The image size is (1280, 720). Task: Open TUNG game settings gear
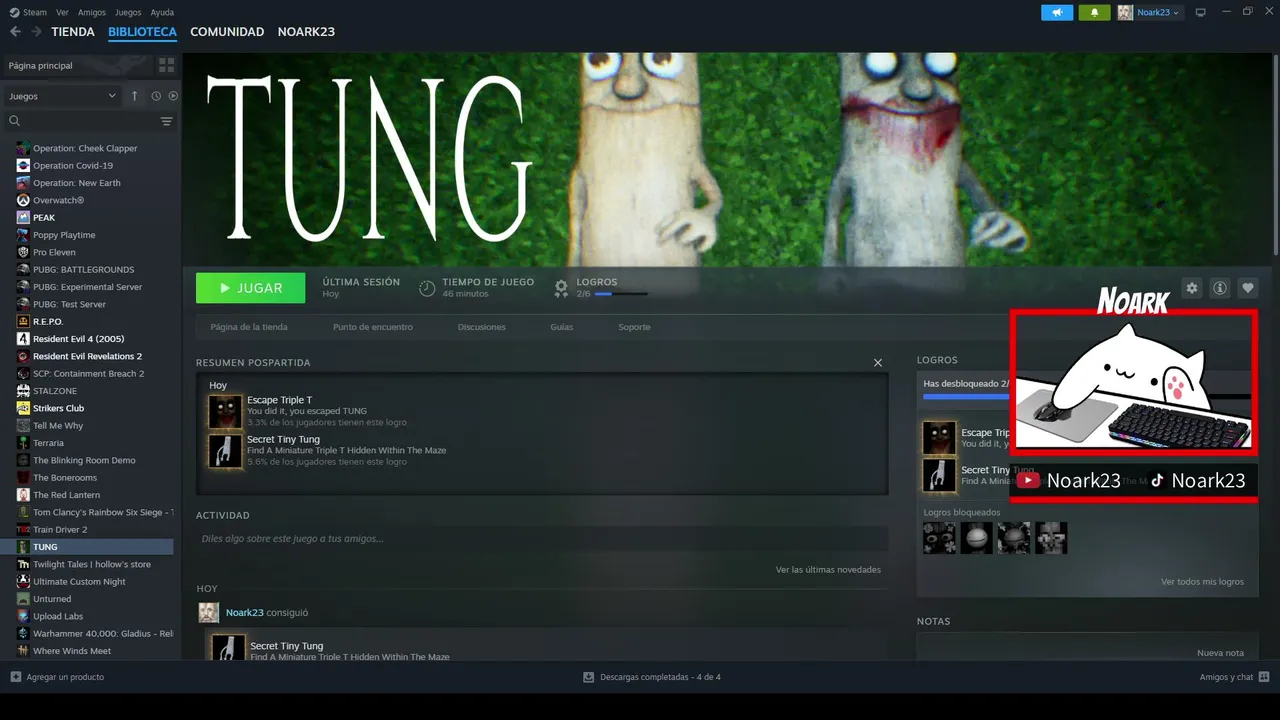[1192, 288]
